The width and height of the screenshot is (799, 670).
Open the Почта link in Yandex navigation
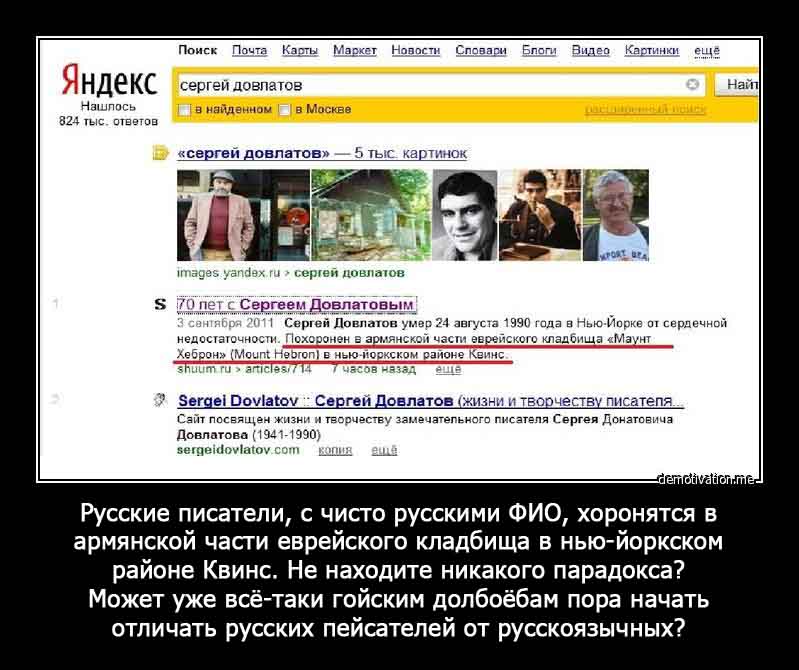(x=249, y=50)
